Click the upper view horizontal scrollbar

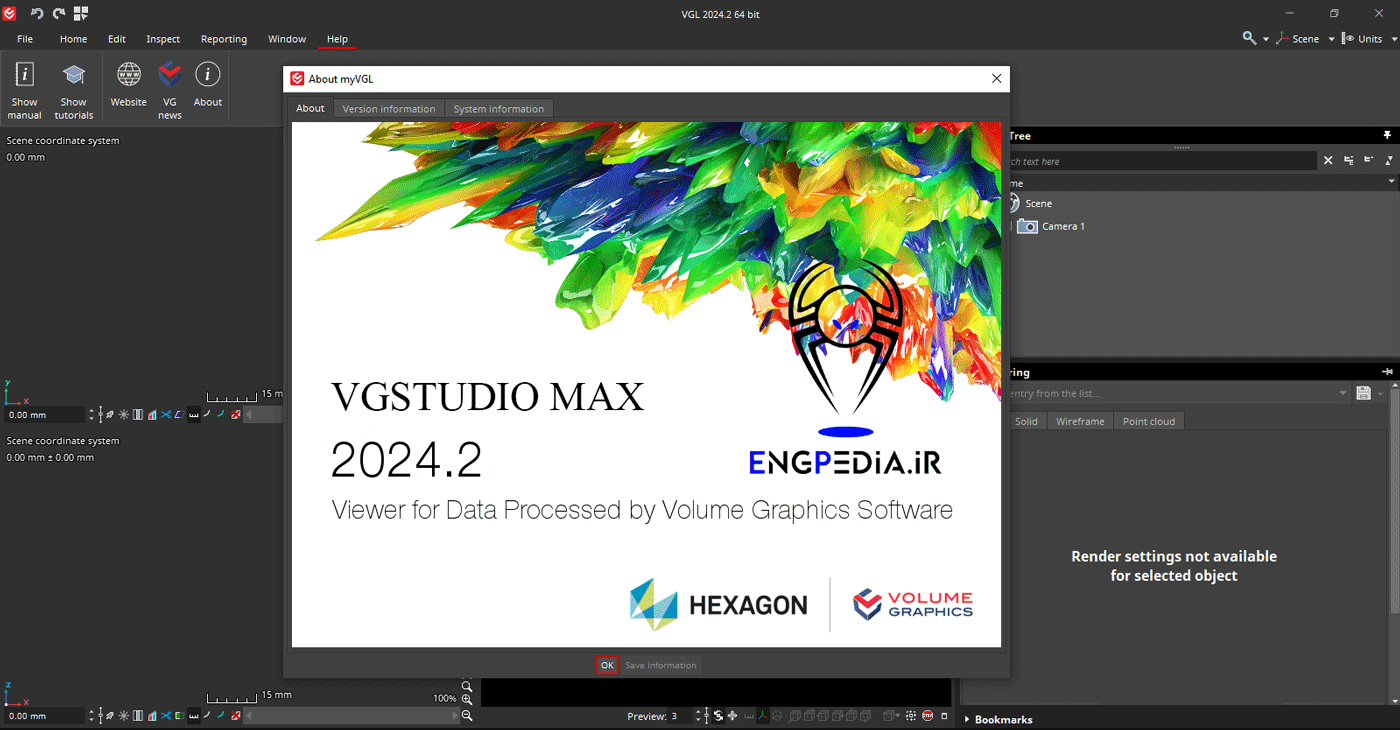click(x=263, y=414)
